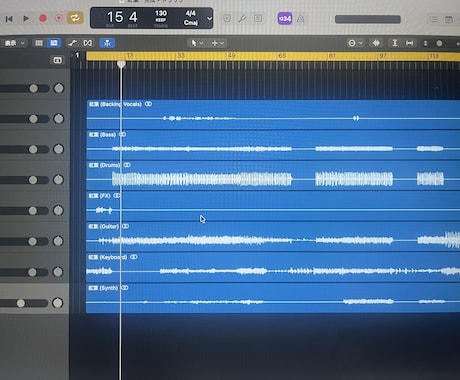Viewport: 460px width, 380px height.
Task: Click the pan knob on Backing Vocals track
Action: 59,118
